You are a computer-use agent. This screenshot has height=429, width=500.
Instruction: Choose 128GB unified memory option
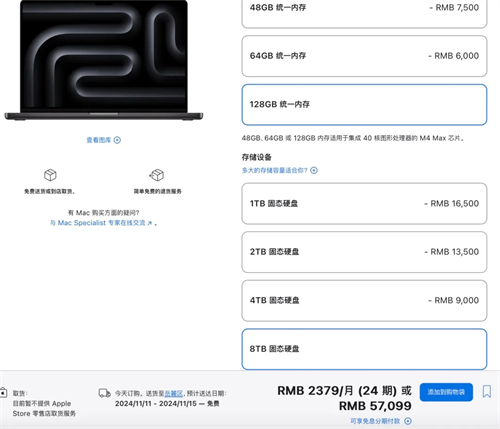[x=364, y=105]
